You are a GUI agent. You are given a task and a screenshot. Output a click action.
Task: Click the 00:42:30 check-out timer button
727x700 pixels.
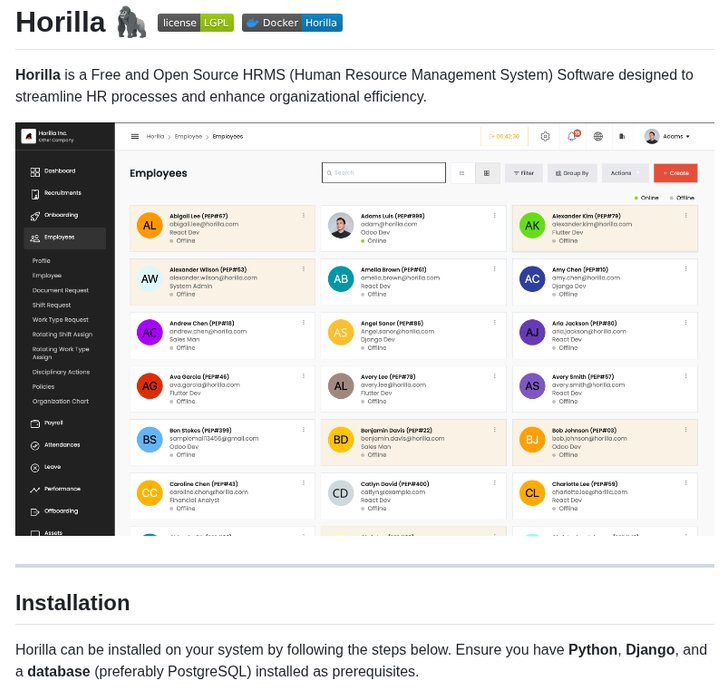tap(504, 136)
